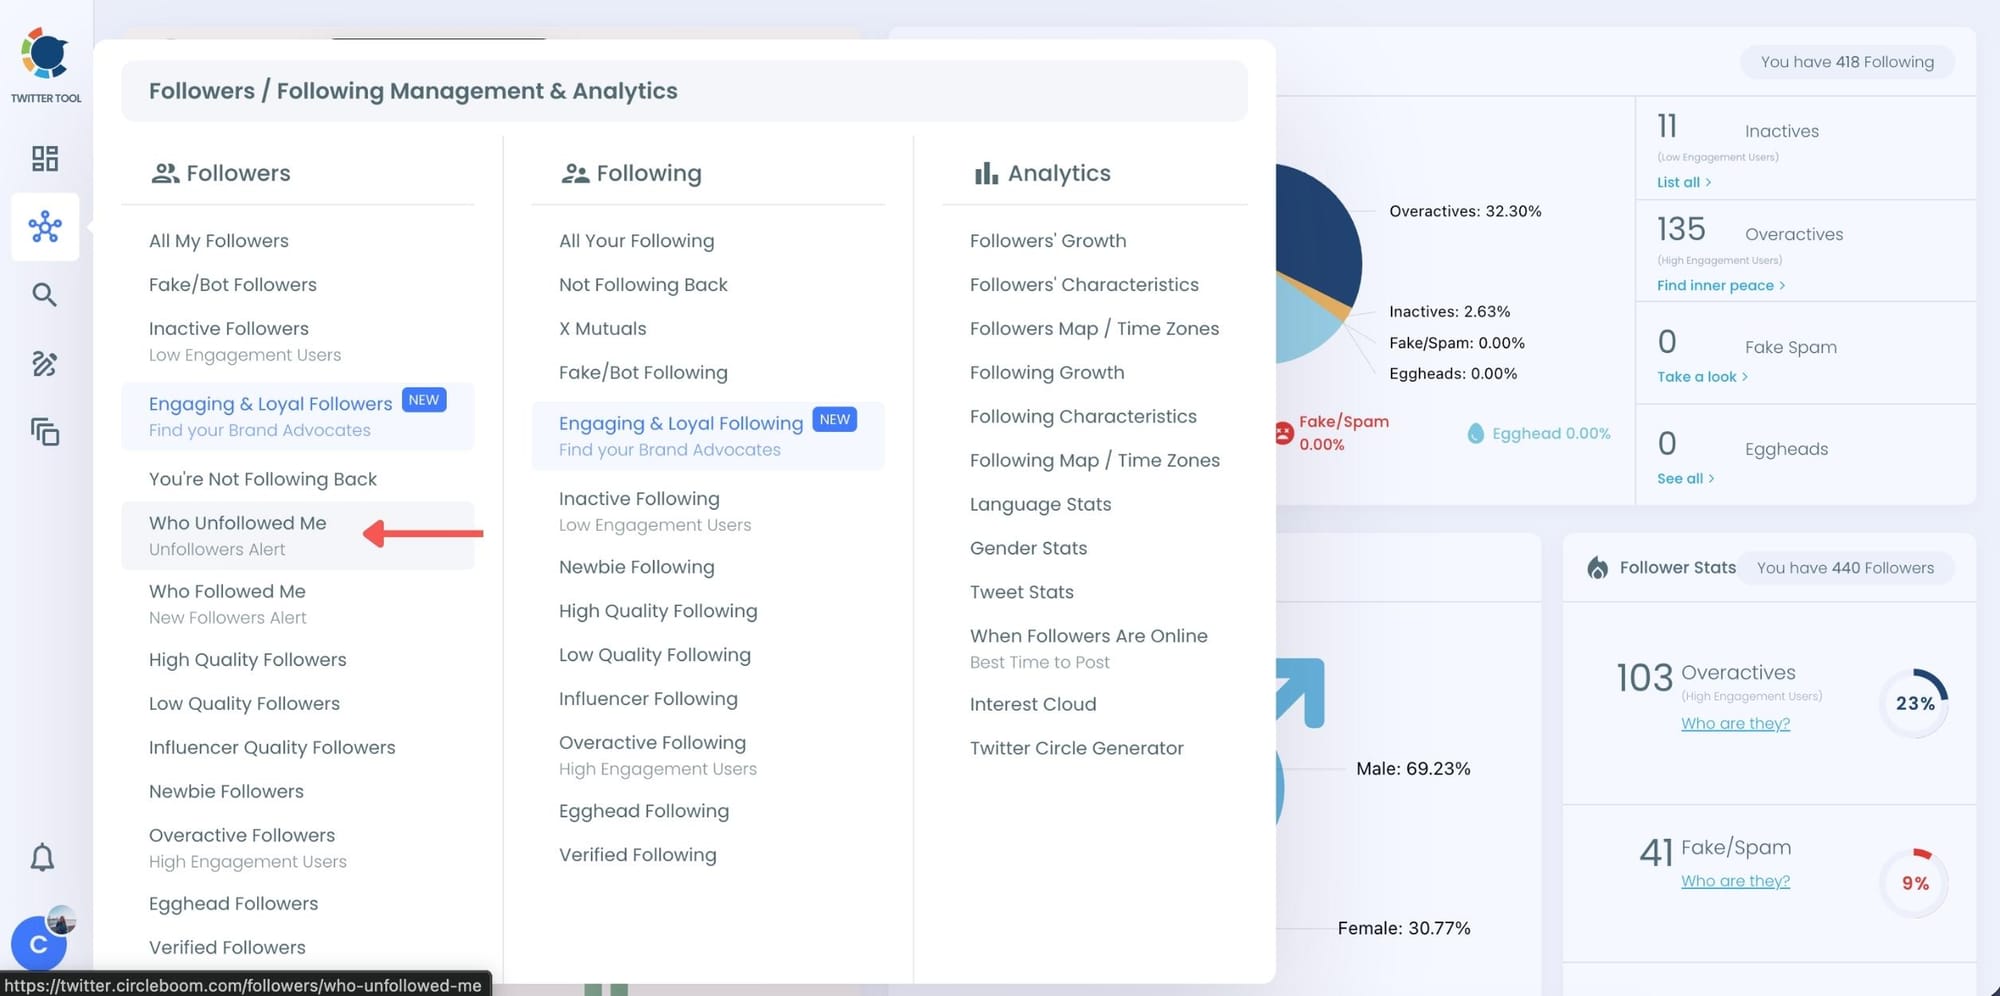The width and height of the screenshot is (2000, 996).
Task: Click the user profile avatar
Action: (x=39, y=943)
